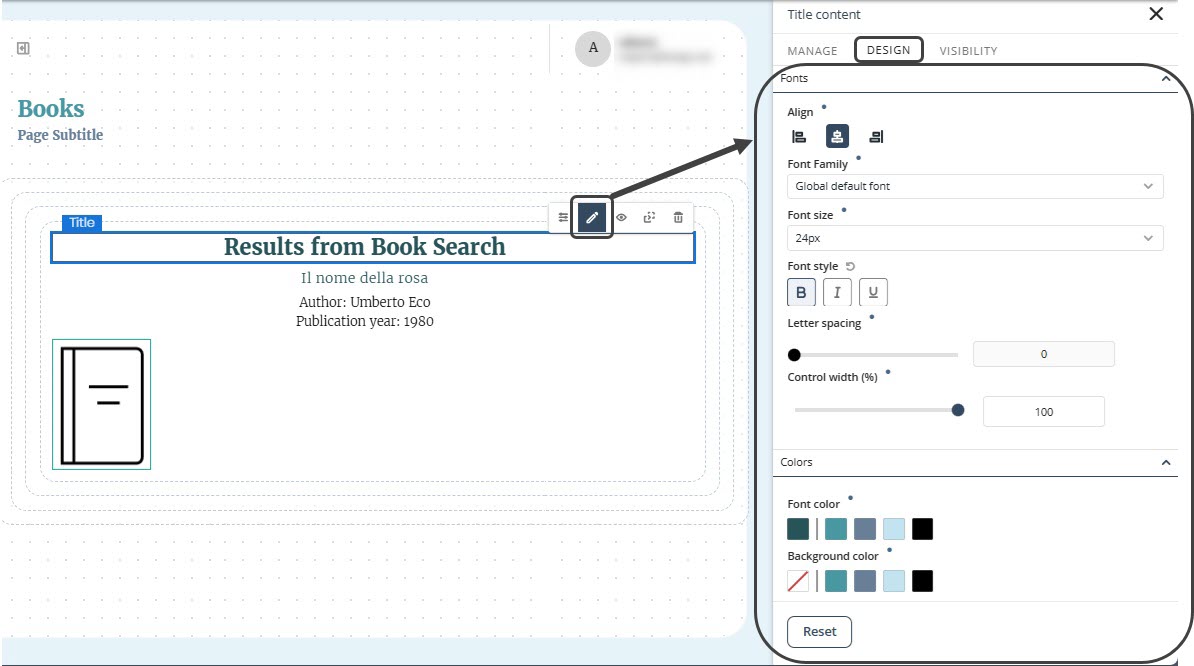
Task: Align title text to the left
Action: (799, 137)
